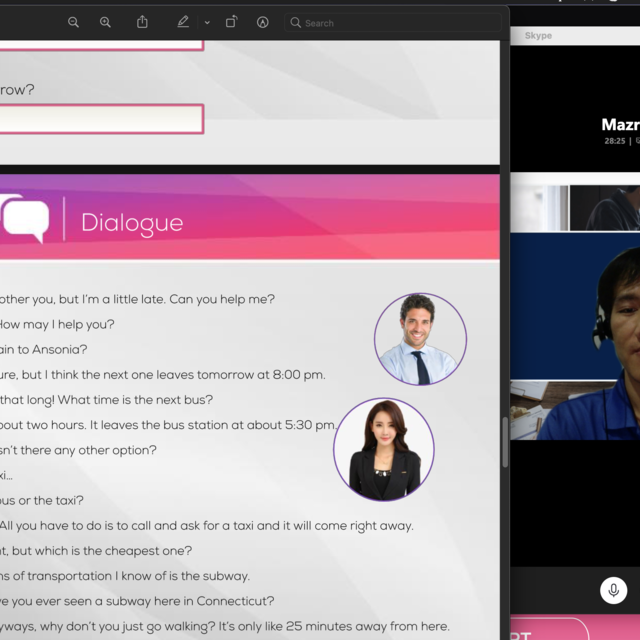The width and height of the screenshot is (640, 640).
Task: Click the Rotate page icon
Action: pos(231,22)
